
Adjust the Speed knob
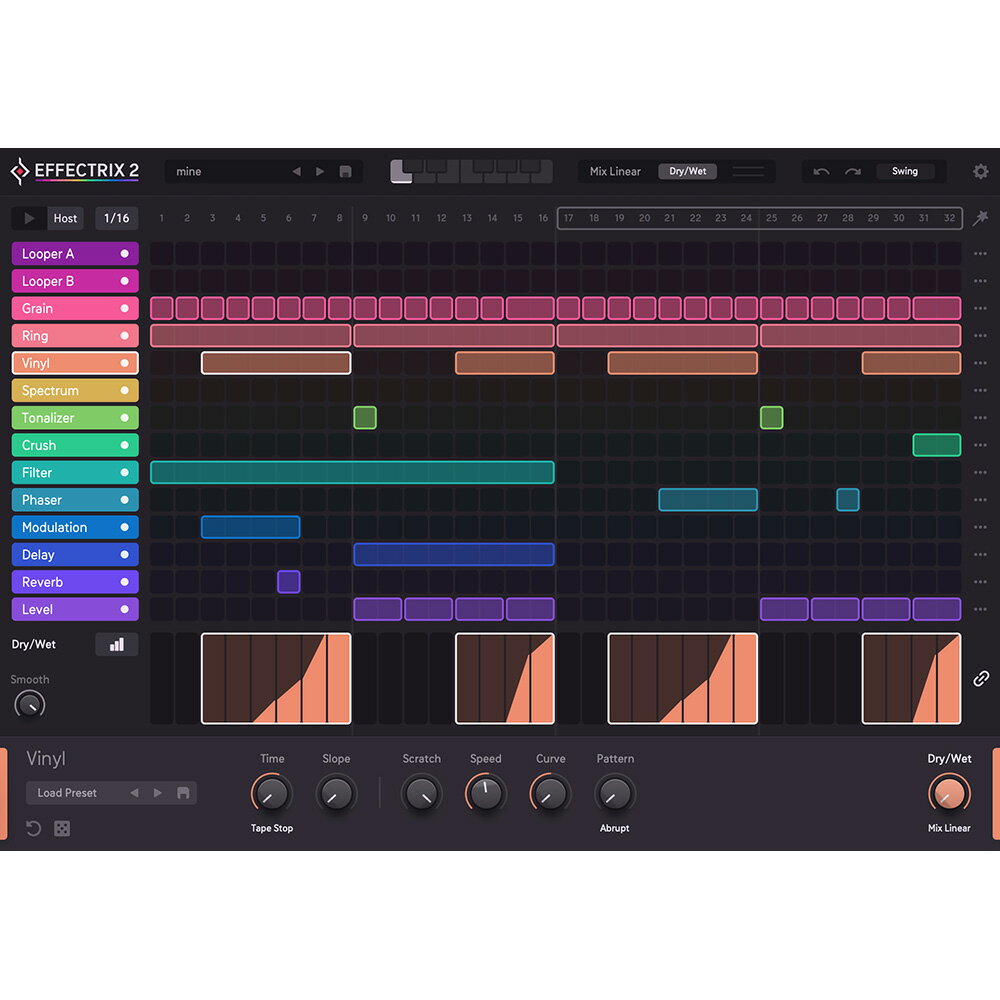coord(485,794)
